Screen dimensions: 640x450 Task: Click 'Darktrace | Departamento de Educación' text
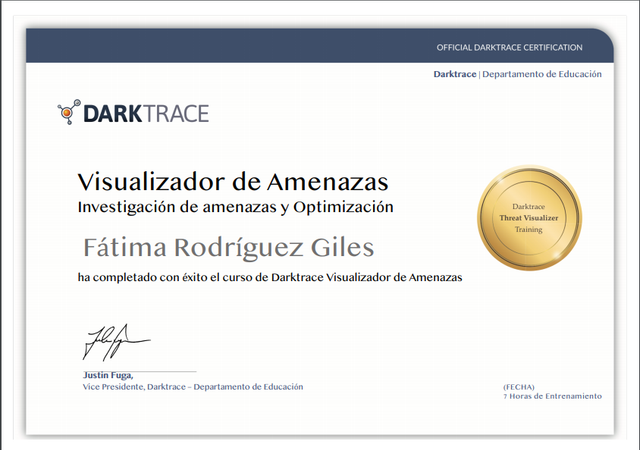pos(518,74)
